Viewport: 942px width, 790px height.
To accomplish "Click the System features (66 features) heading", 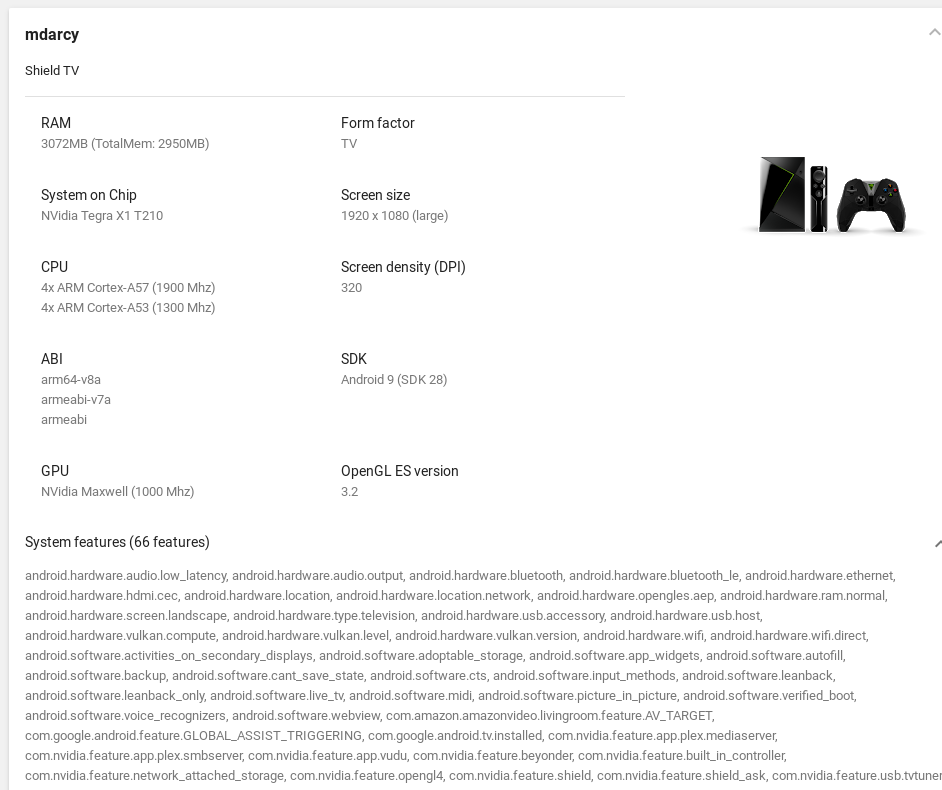I will pos(117,542).
